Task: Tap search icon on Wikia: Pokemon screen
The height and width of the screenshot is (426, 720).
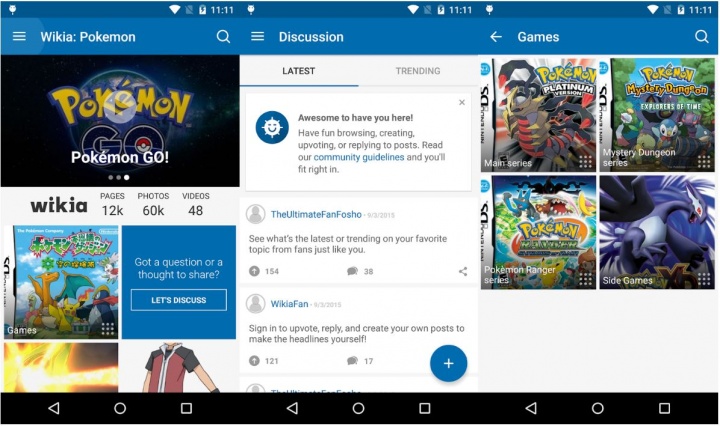Action: tap(223, 36)
